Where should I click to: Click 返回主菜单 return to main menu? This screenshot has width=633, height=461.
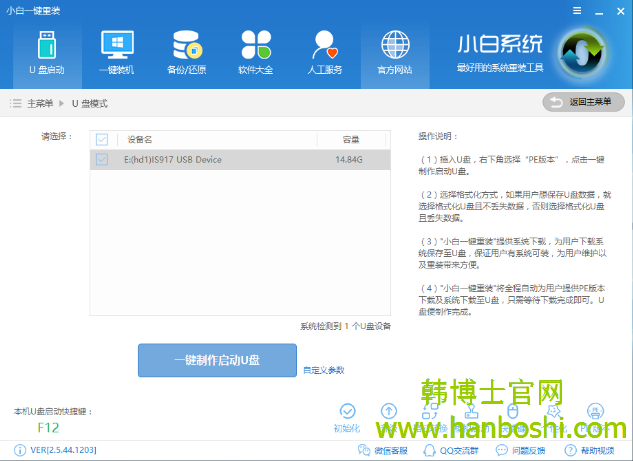point(584,102)
